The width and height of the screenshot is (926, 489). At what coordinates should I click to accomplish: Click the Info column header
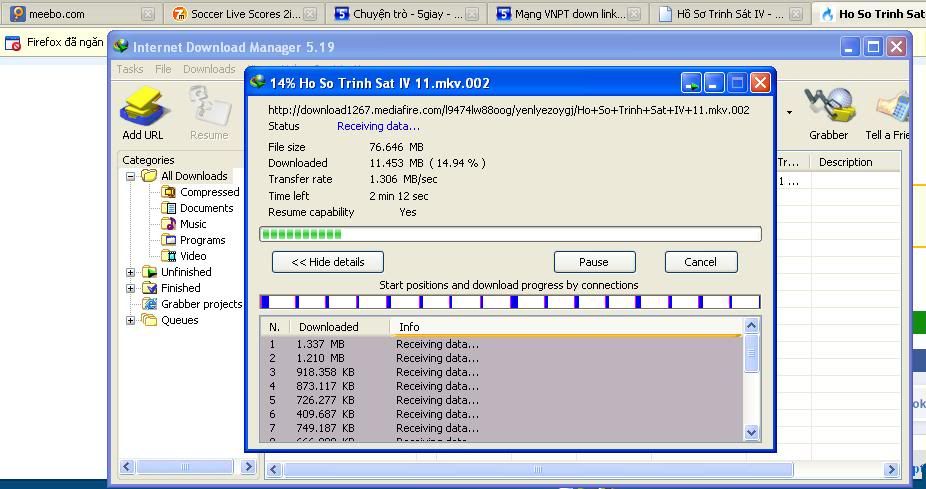[x=566, y=327]
